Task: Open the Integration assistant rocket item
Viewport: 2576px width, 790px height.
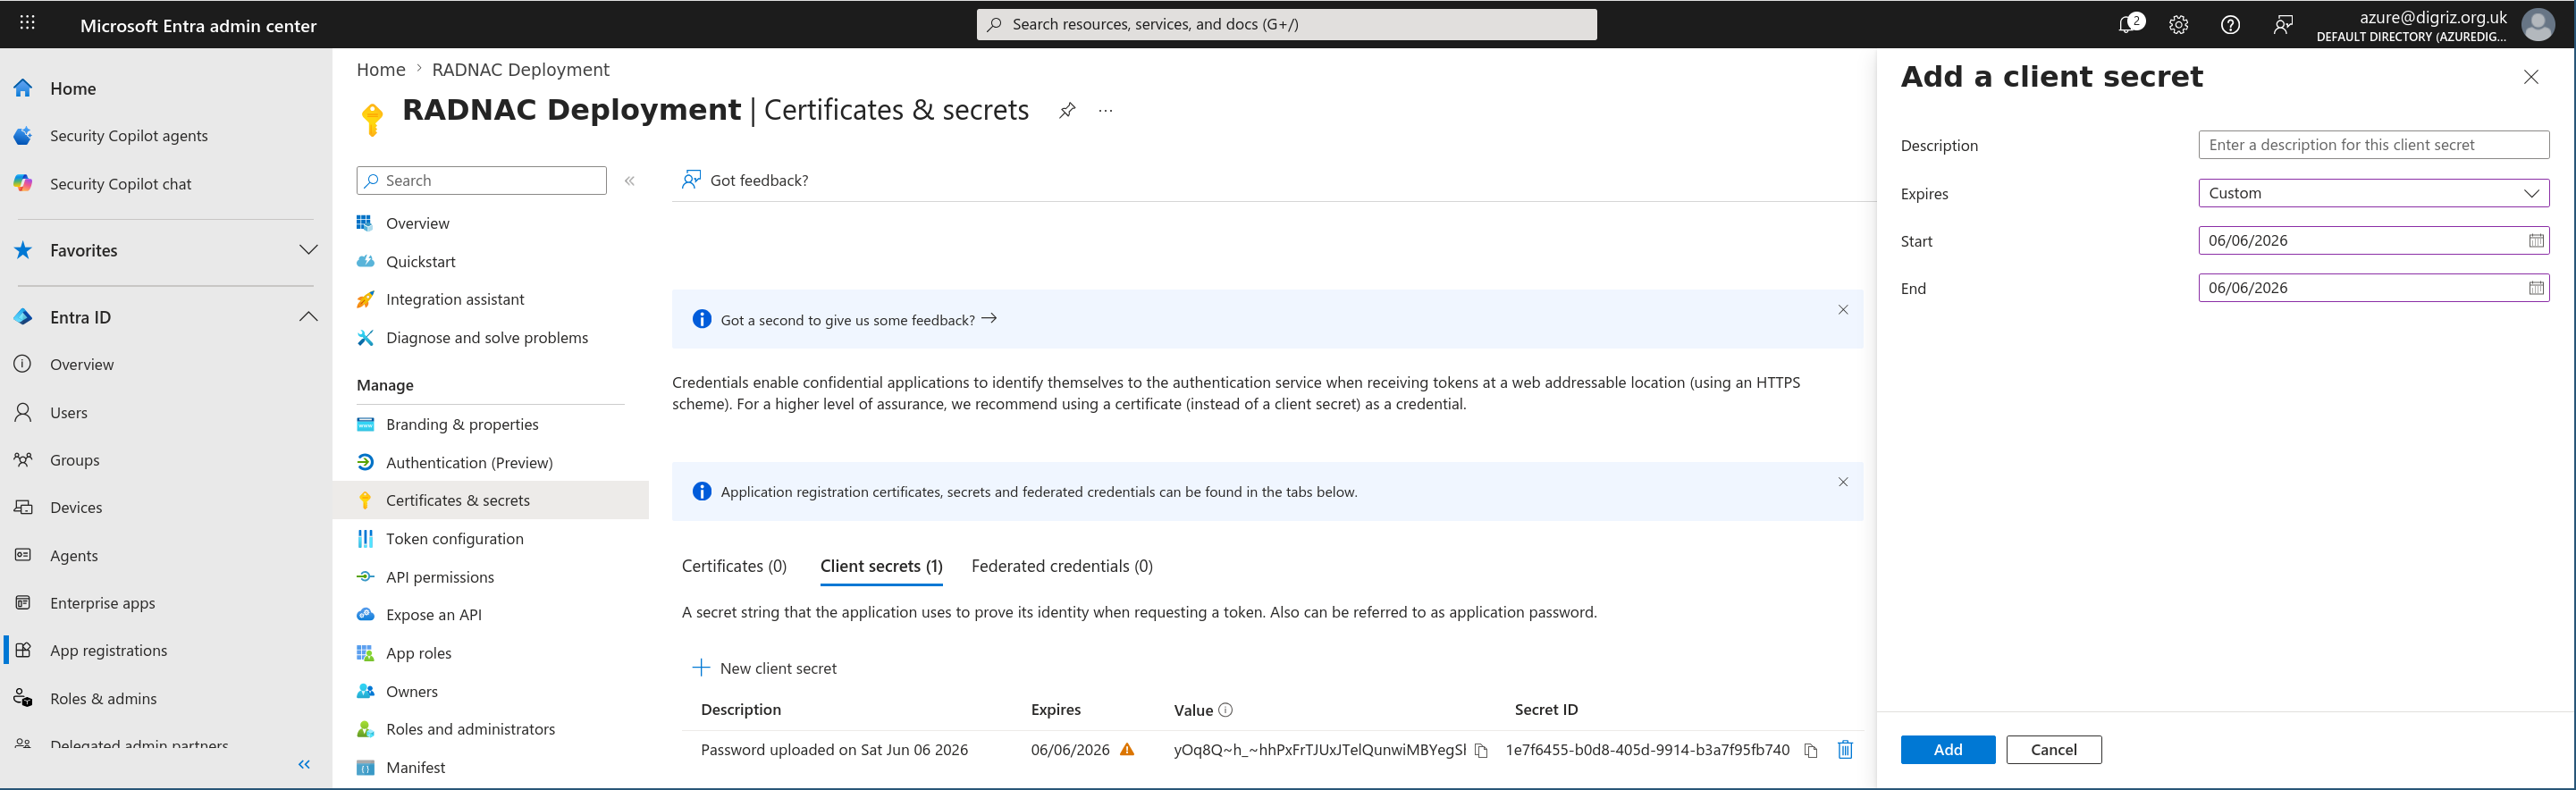Action: coord(454,299)
